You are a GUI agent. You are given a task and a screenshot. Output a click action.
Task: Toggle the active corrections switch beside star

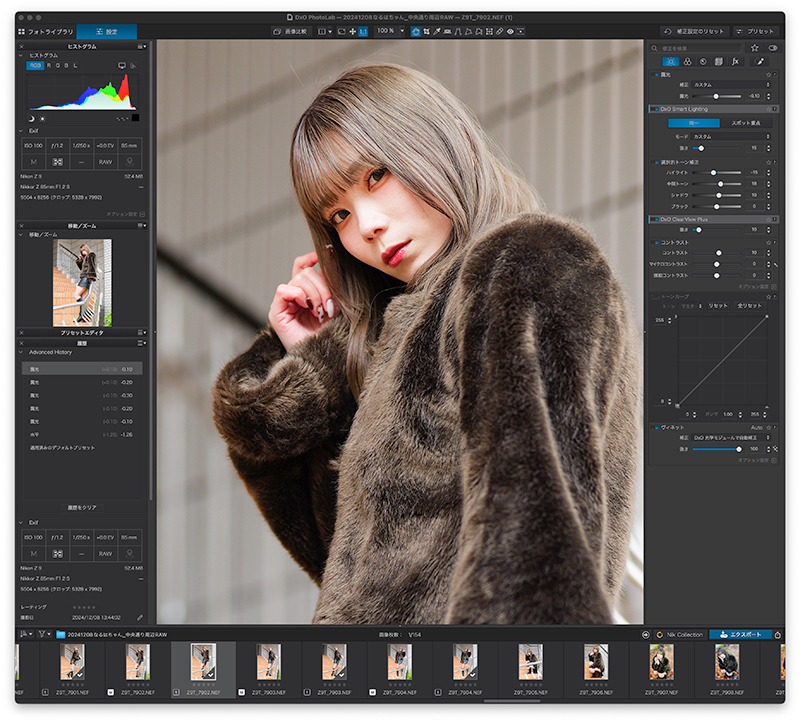(x=772, y=47)
